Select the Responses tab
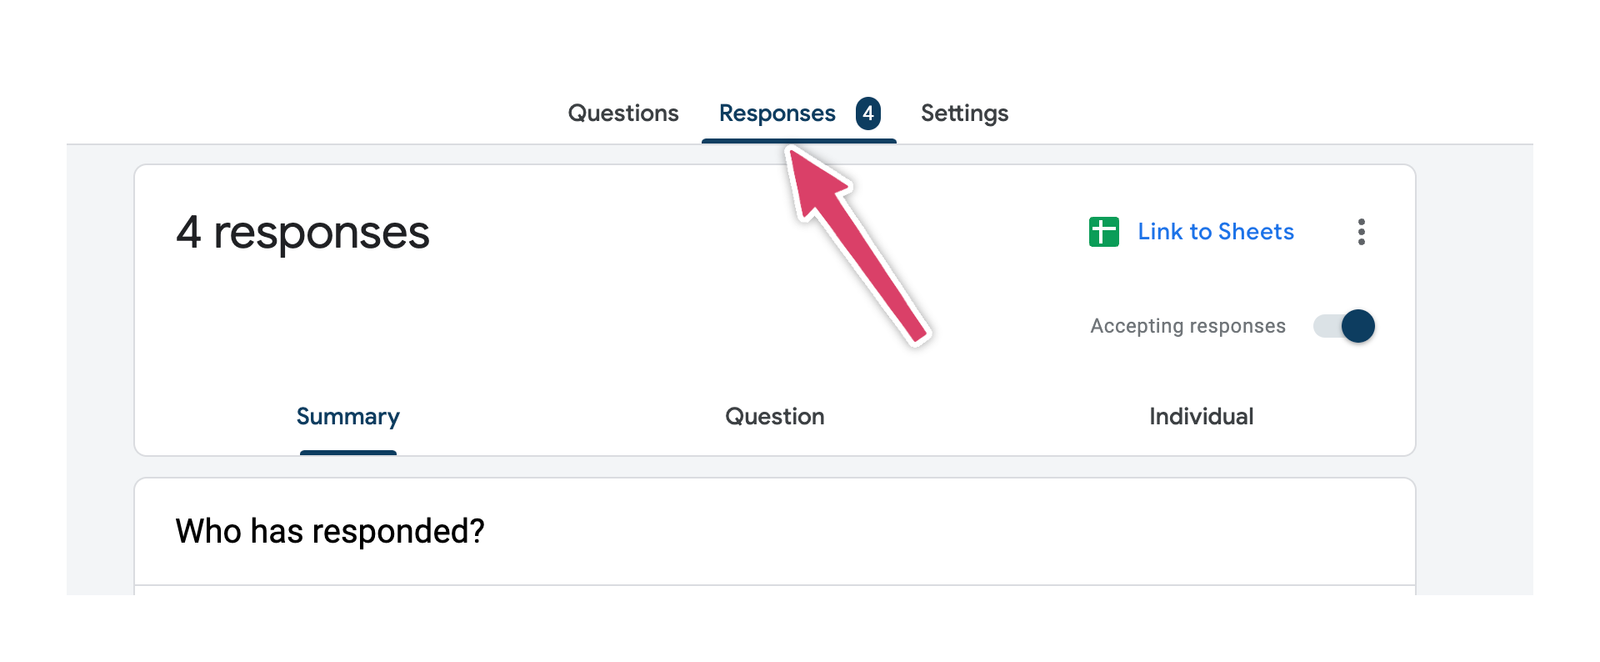The image size is (1600, 662). 777,113
